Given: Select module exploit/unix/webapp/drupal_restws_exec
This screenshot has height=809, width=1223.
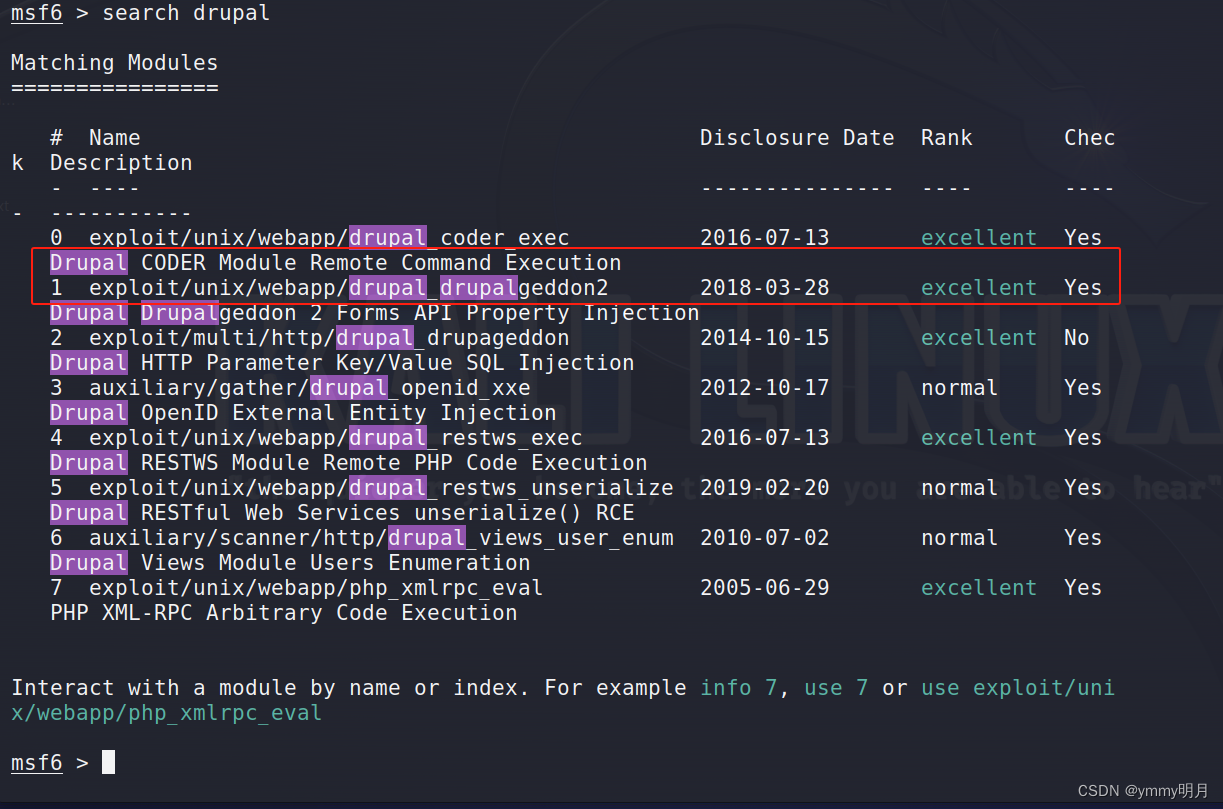Looking at the screenshot, I should 336,438.
